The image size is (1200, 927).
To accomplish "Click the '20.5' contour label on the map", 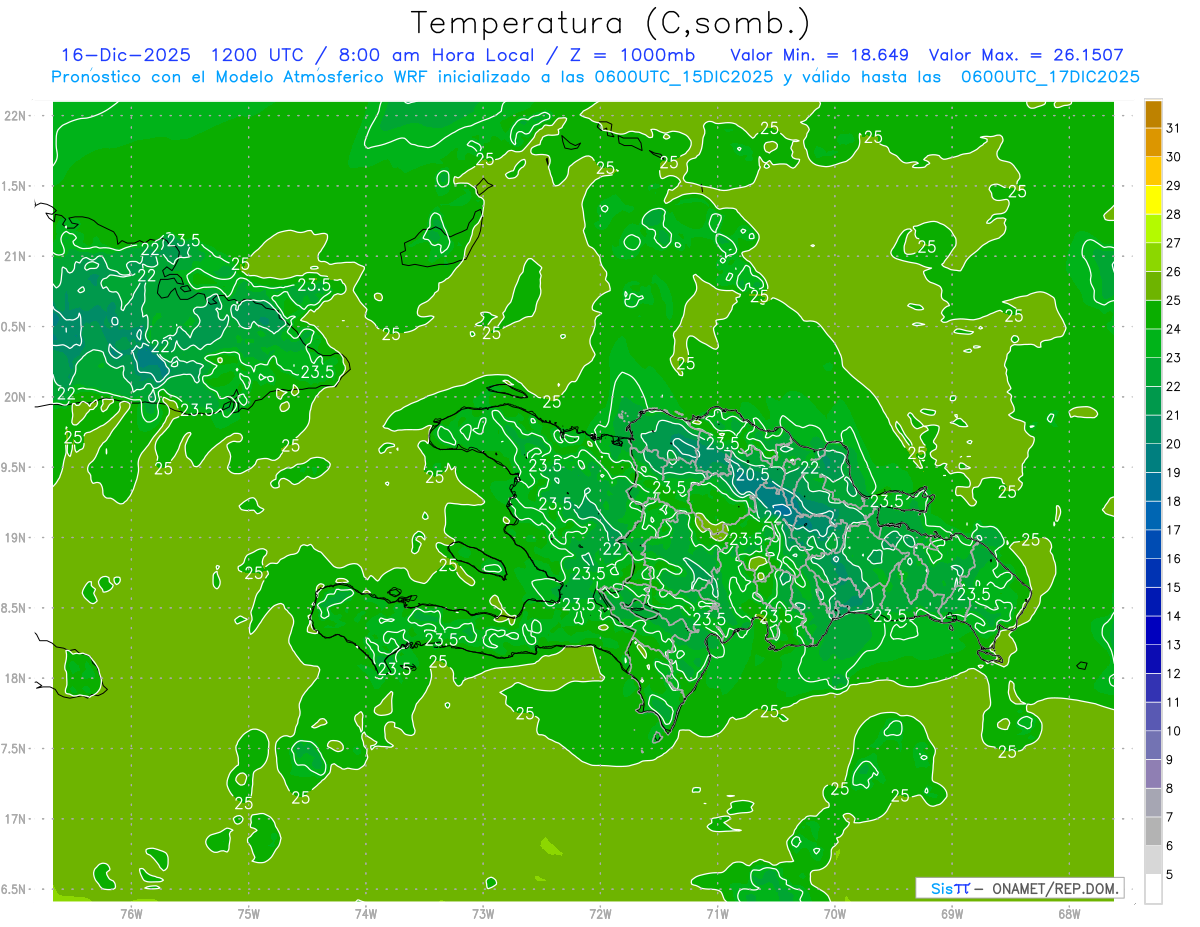I will coord(752,474).
